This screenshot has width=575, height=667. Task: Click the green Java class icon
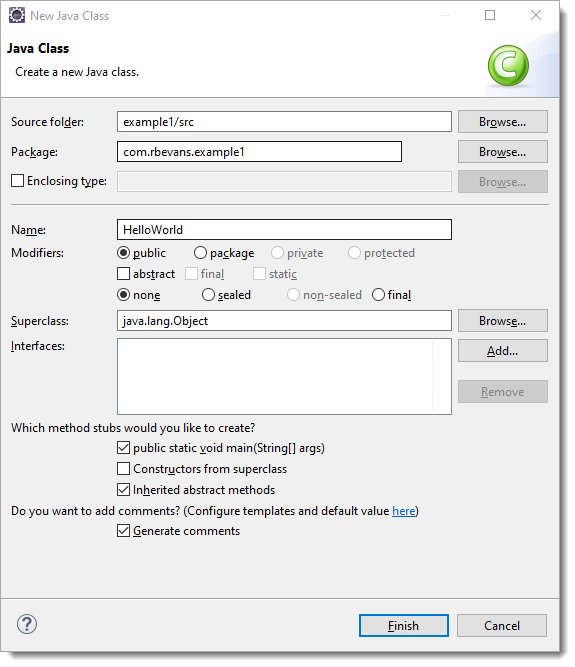[508, 66]
